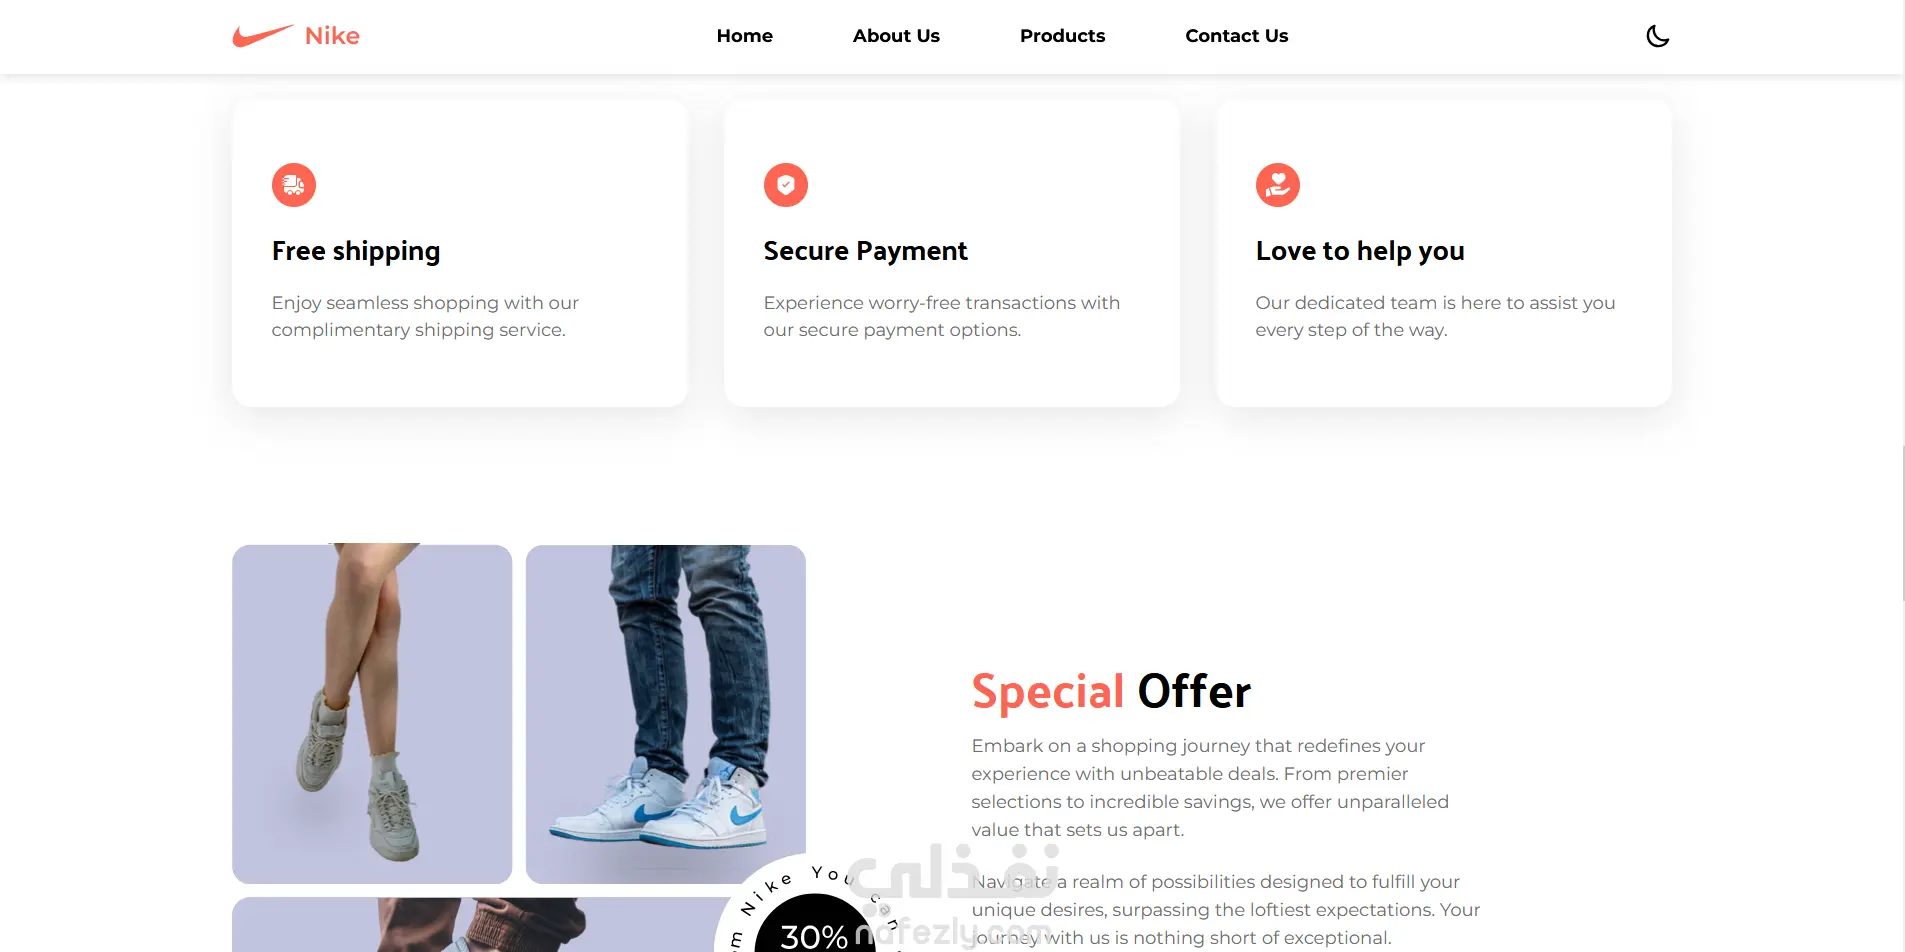
Task: Navigate to Contact Us
Action: [x=1237, y=36]
